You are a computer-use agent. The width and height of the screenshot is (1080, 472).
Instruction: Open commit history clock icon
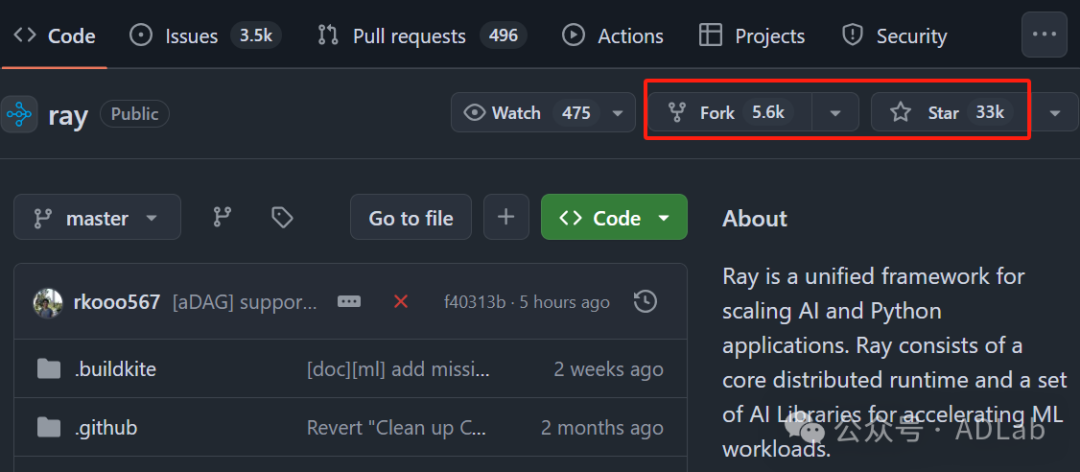645,301
